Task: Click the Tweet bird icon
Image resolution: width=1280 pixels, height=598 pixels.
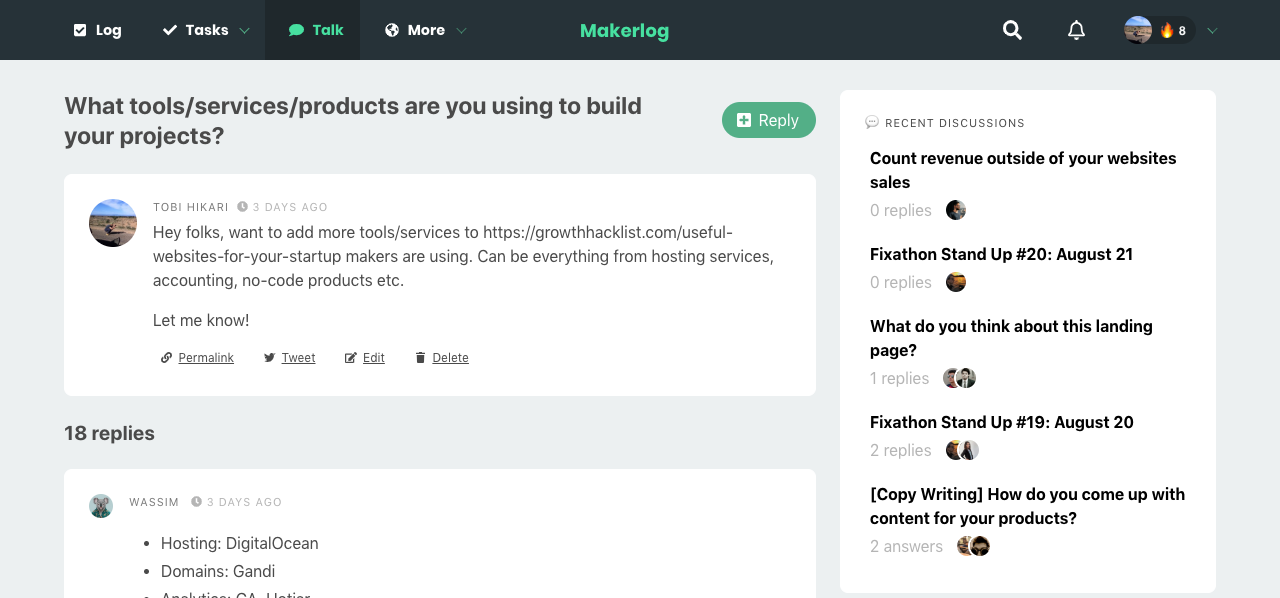Action: tap(269, 358)
